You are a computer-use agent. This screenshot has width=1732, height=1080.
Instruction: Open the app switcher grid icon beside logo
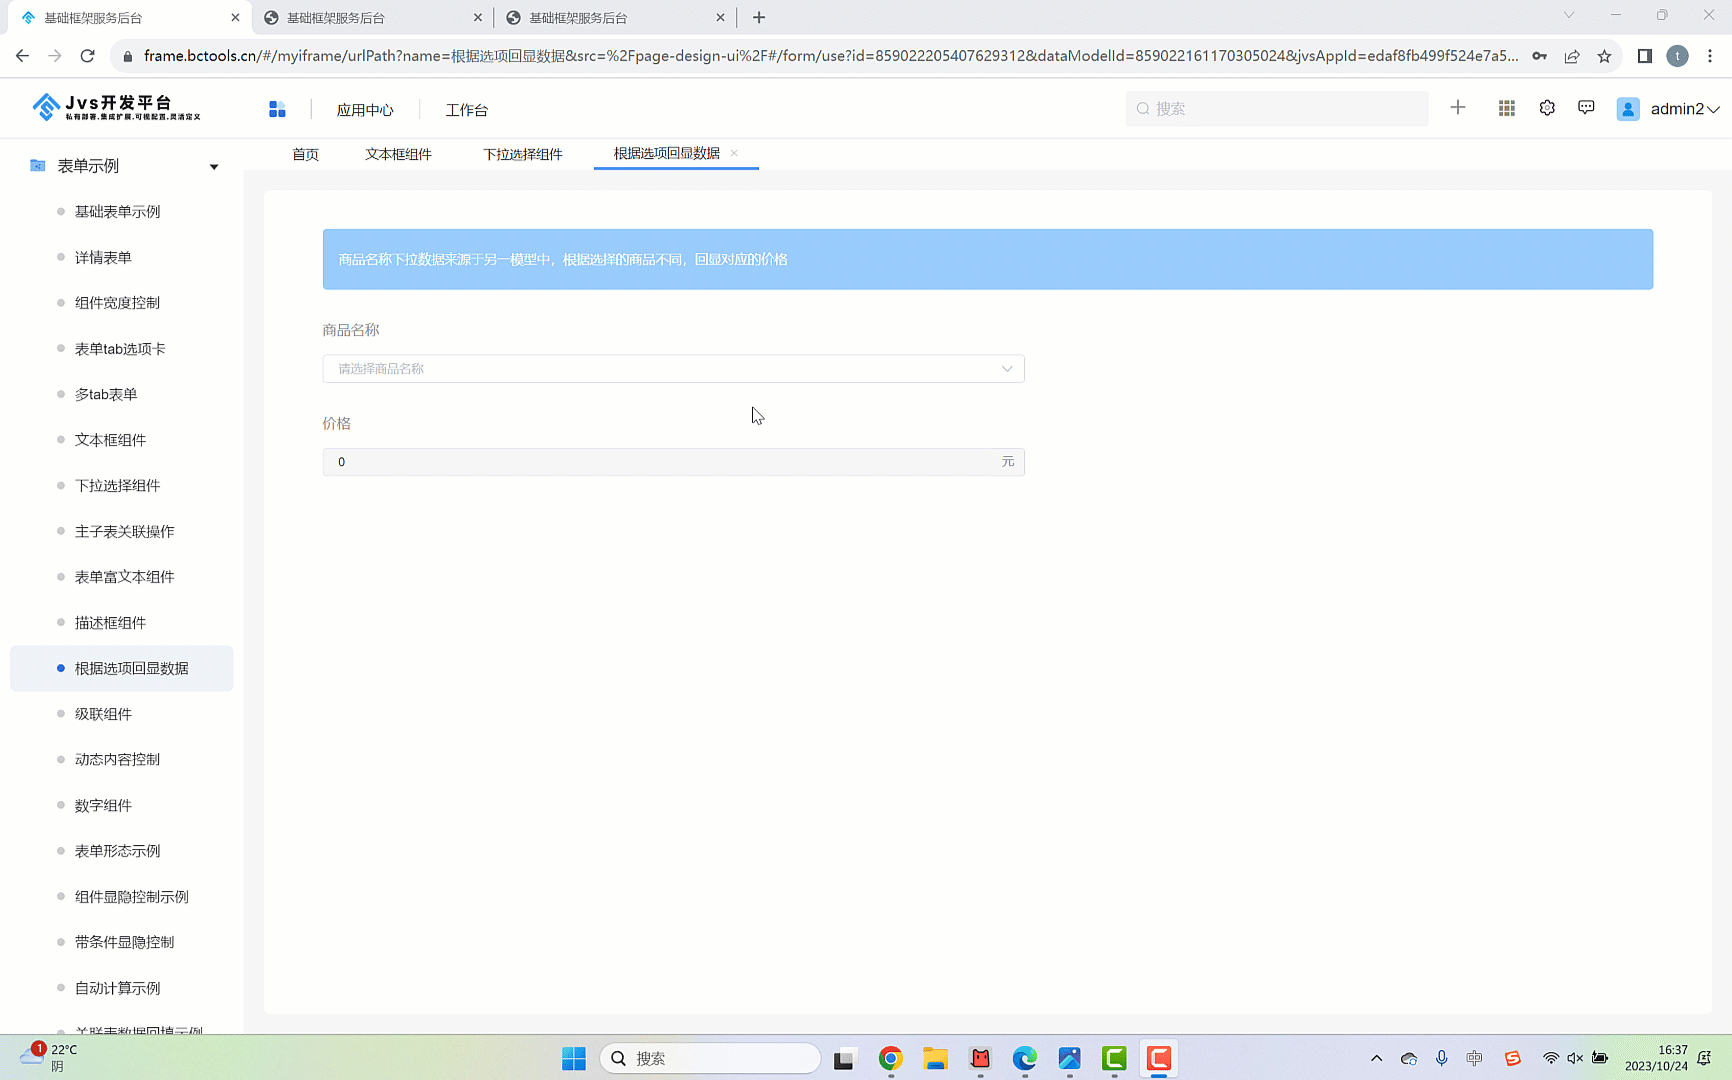(277, 109)
